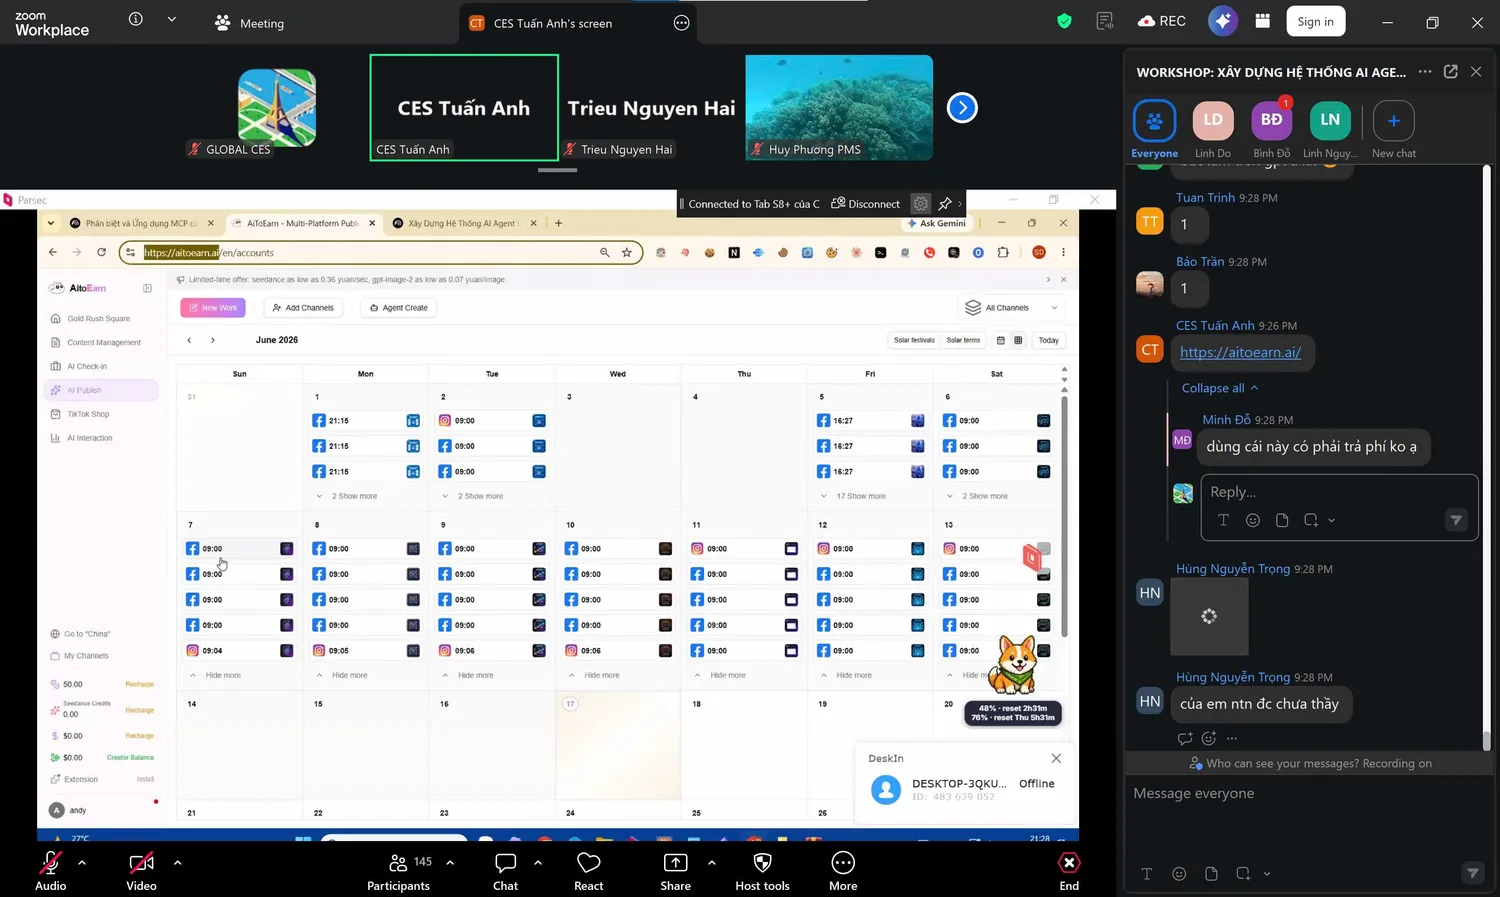Attach a file in the Reply box

click(x=1282, y=520)
